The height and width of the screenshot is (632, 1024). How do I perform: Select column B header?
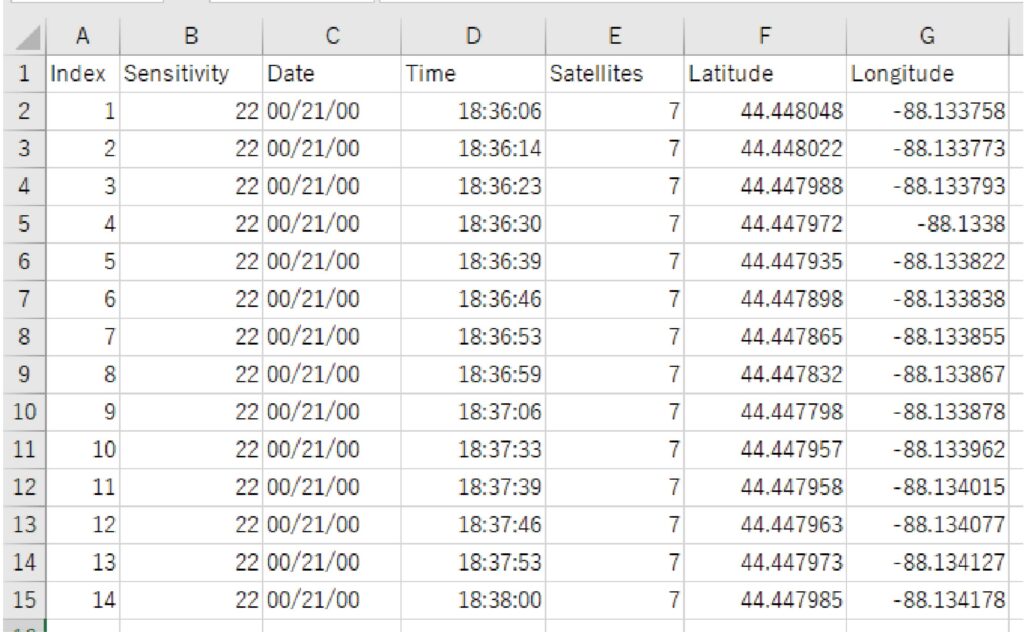pos(191,36)
